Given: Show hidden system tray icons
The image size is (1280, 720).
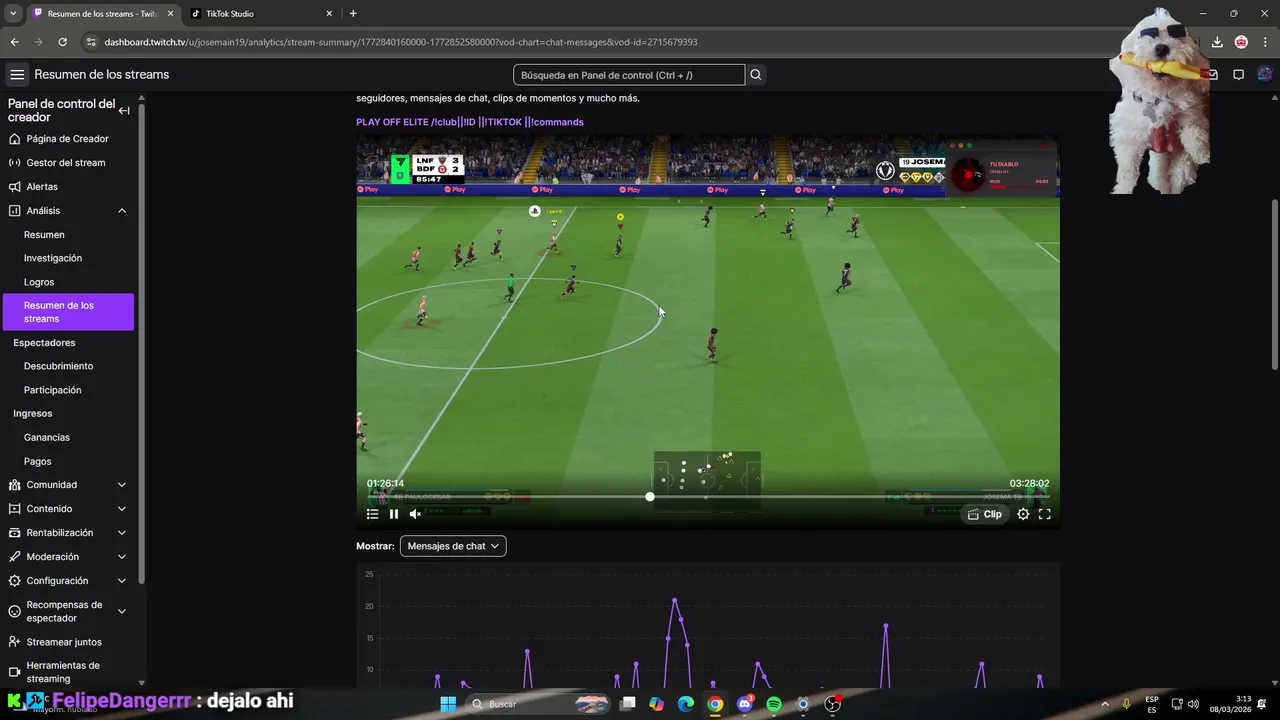Looking at the screenshot, I should pos(1105,704).
